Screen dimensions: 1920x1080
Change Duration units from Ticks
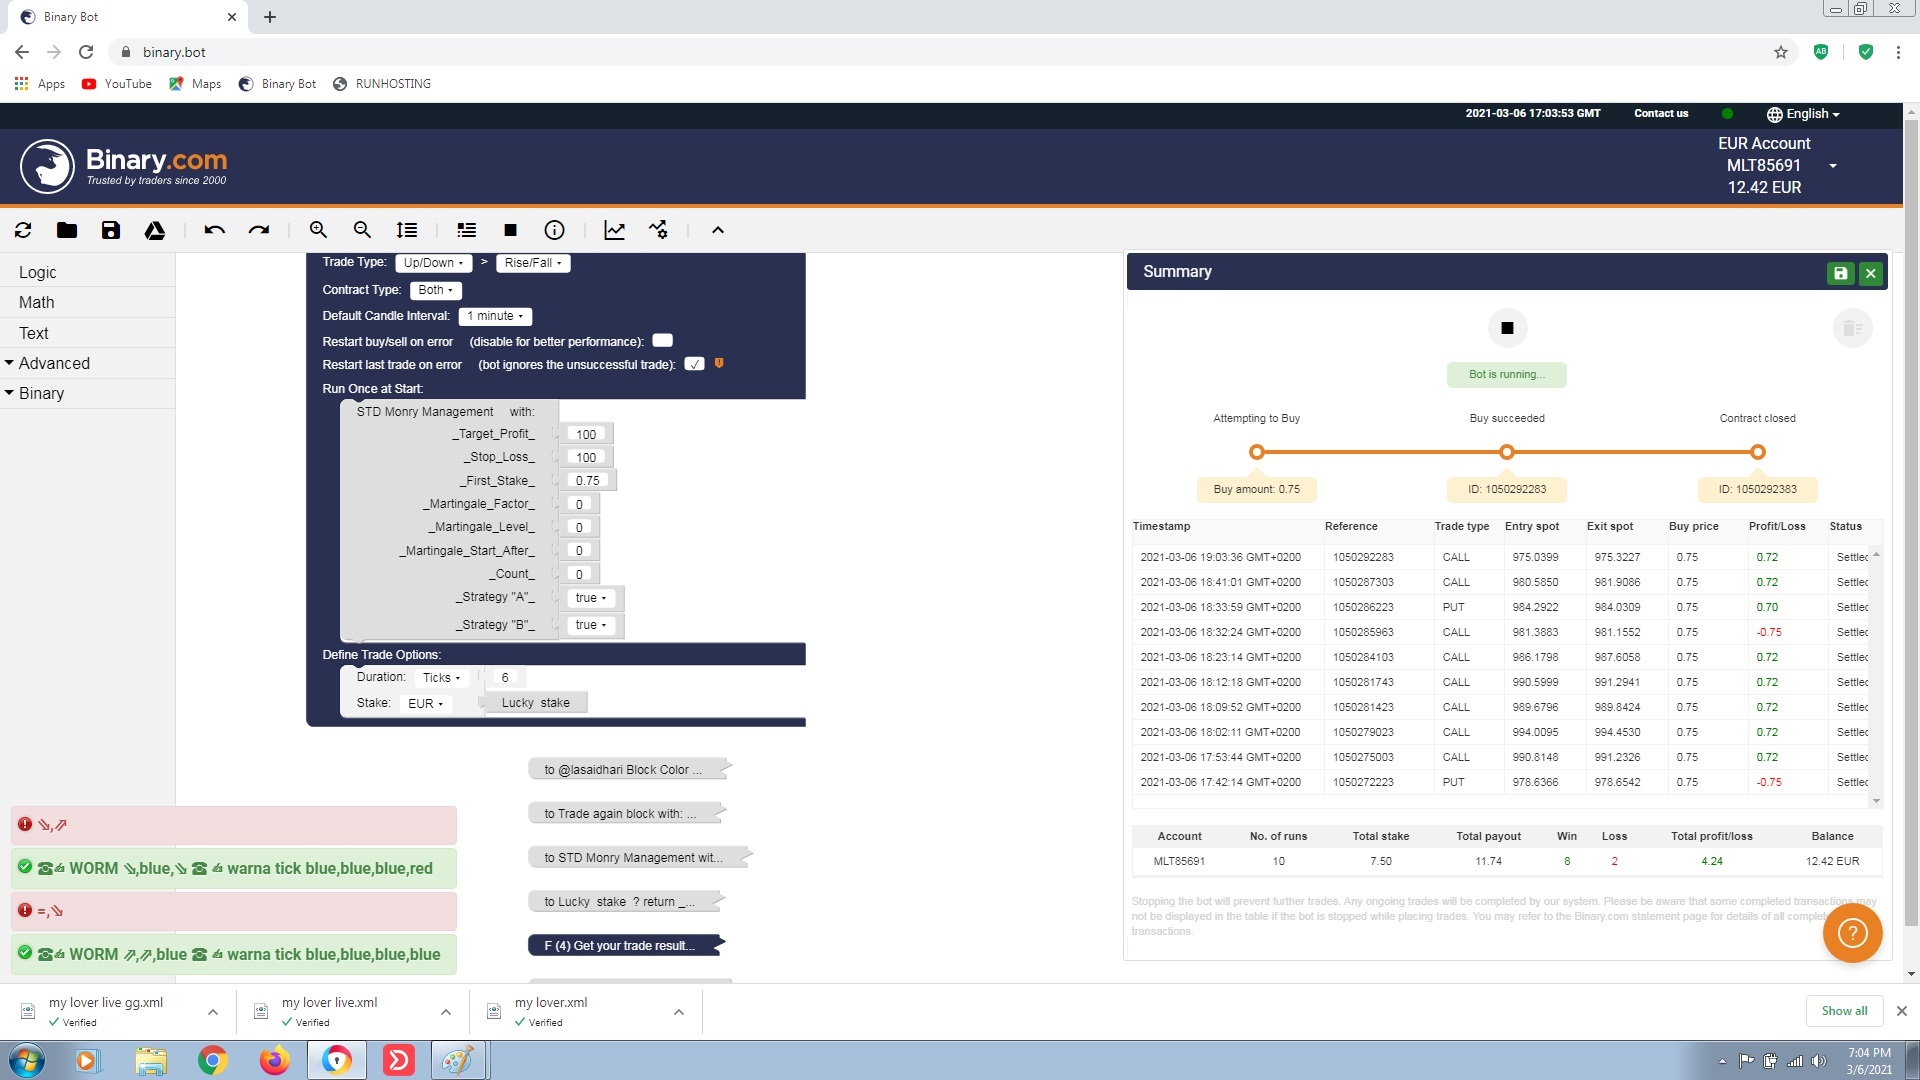[x=440, y=677]
